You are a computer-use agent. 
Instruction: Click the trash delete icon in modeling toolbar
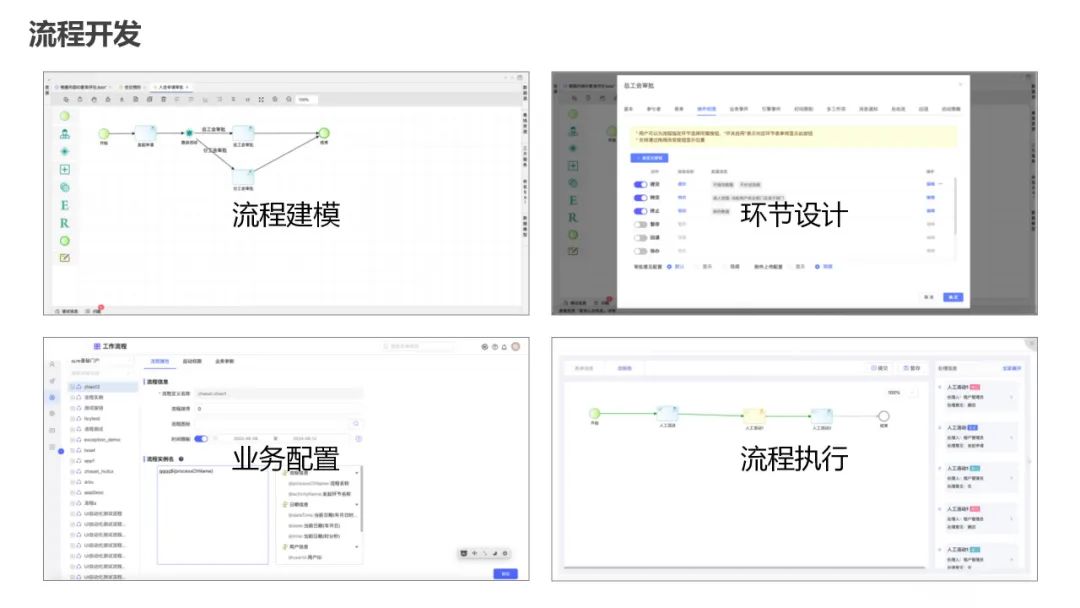point(163,99)
